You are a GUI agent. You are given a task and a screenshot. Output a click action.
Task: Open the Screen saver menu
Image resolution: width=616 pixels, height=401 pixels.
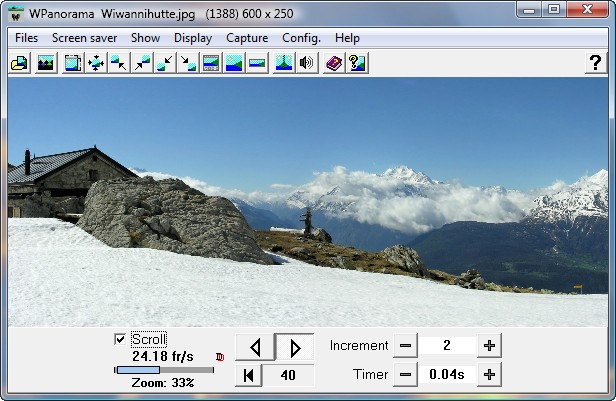pyautogui.click(x=84, y=38)
